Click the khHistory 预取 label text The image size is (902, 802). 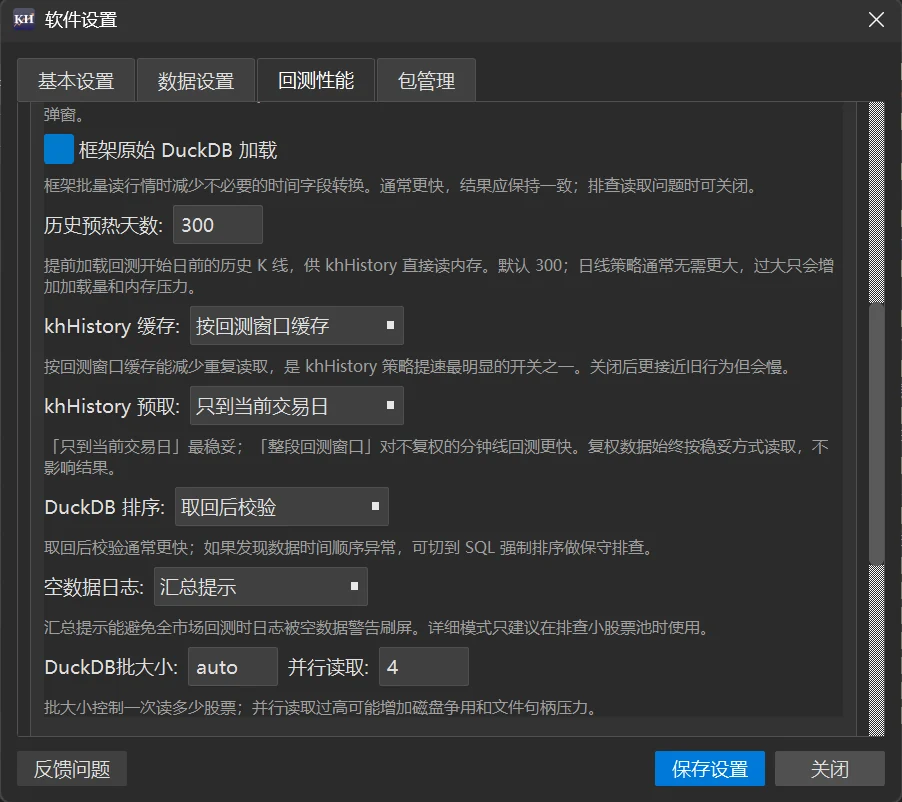click(112, 406)
